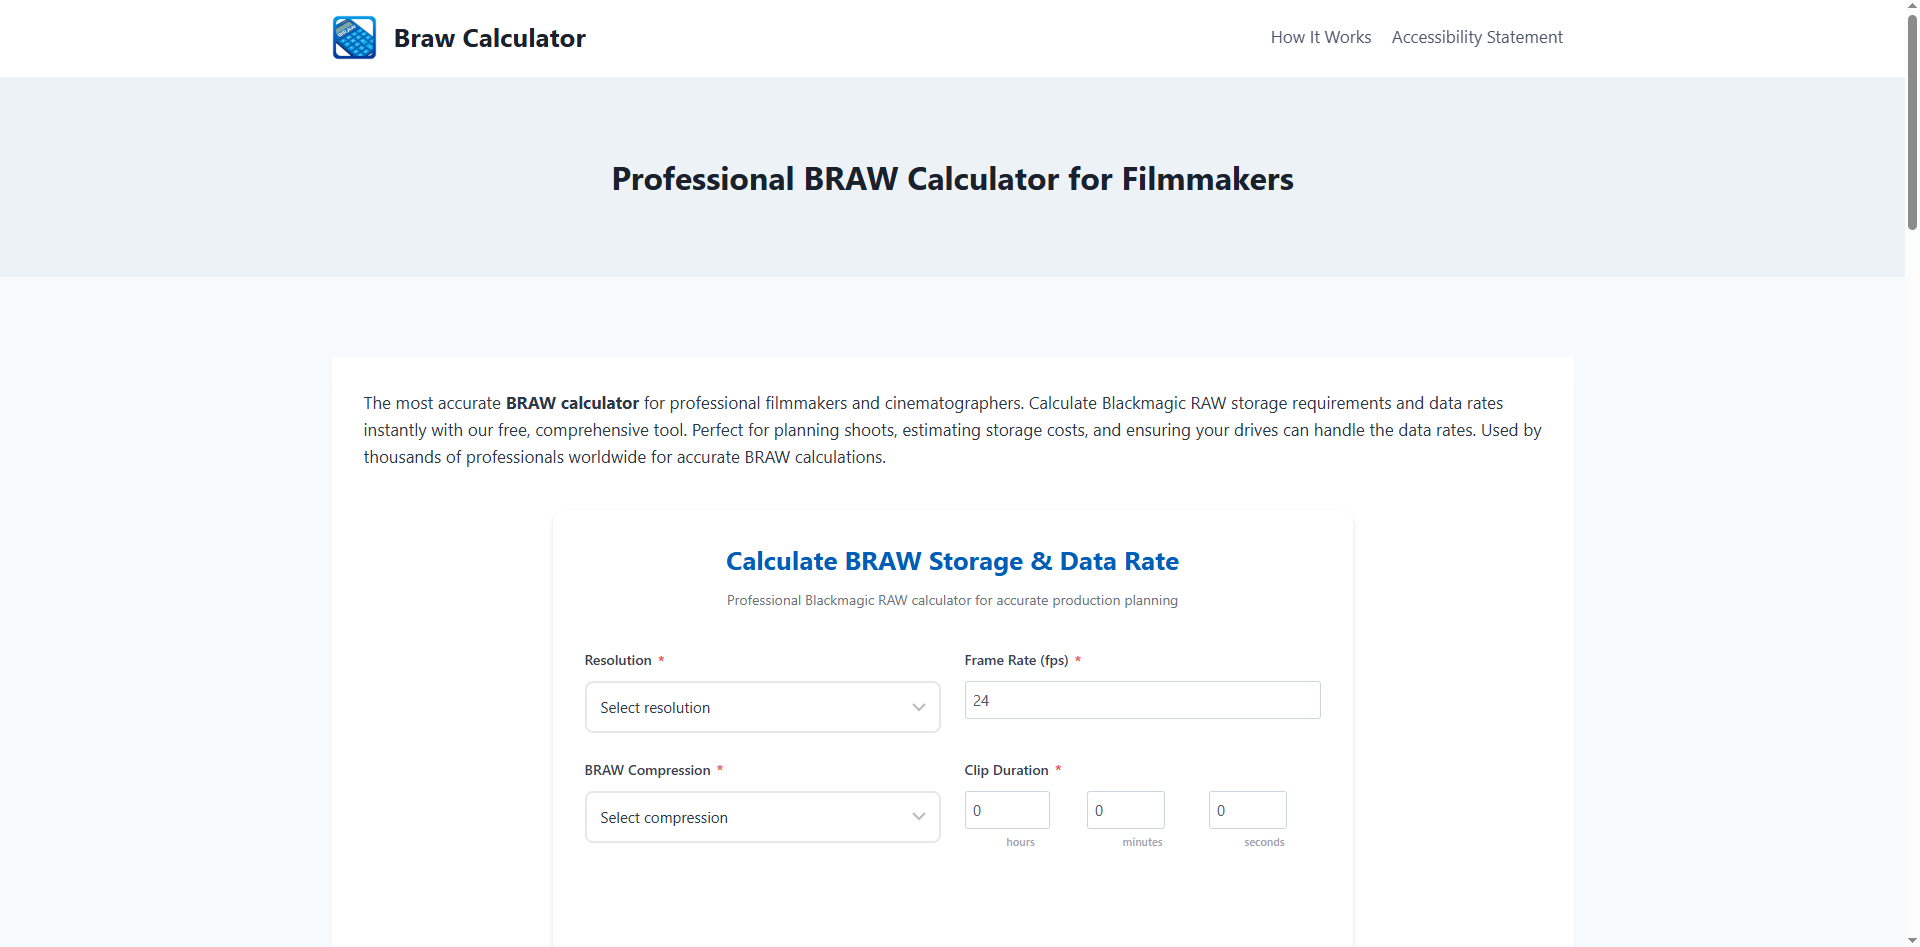Viewport: 1920px width, 947px height.
Task: Click the minutes duration input
Action: [1126, 810]
